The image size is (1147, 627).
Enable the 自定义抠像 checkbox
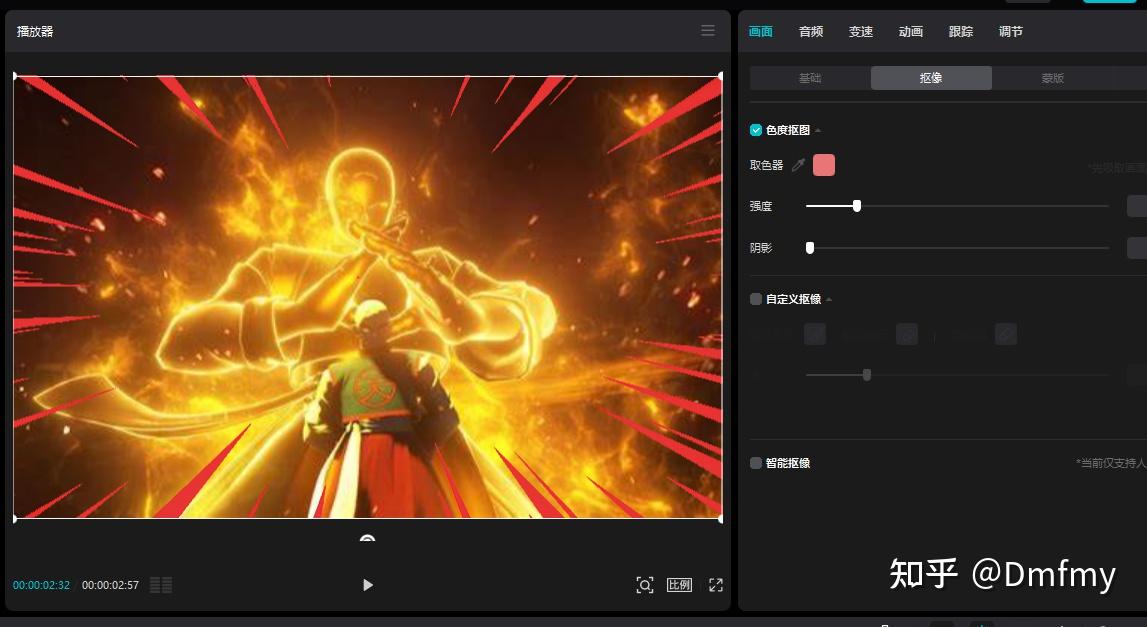(756, 299)
